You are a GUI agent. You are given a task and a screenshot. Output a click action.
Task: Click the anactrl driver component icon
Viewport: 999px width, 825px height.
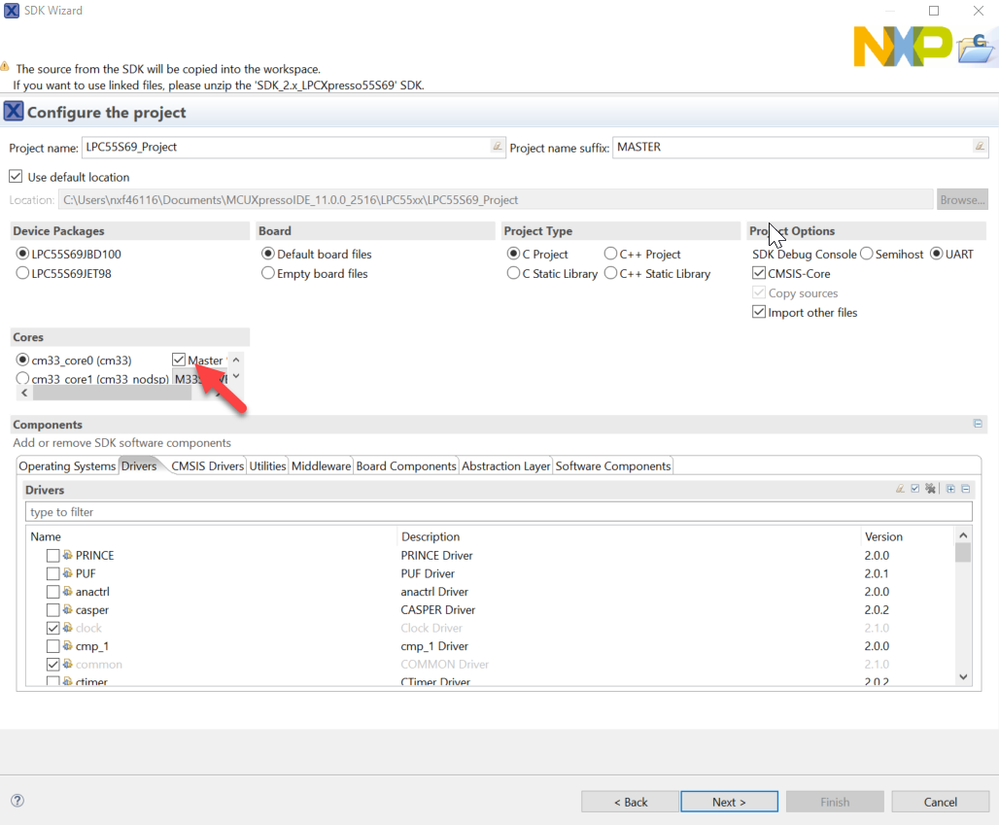(68, 591)
